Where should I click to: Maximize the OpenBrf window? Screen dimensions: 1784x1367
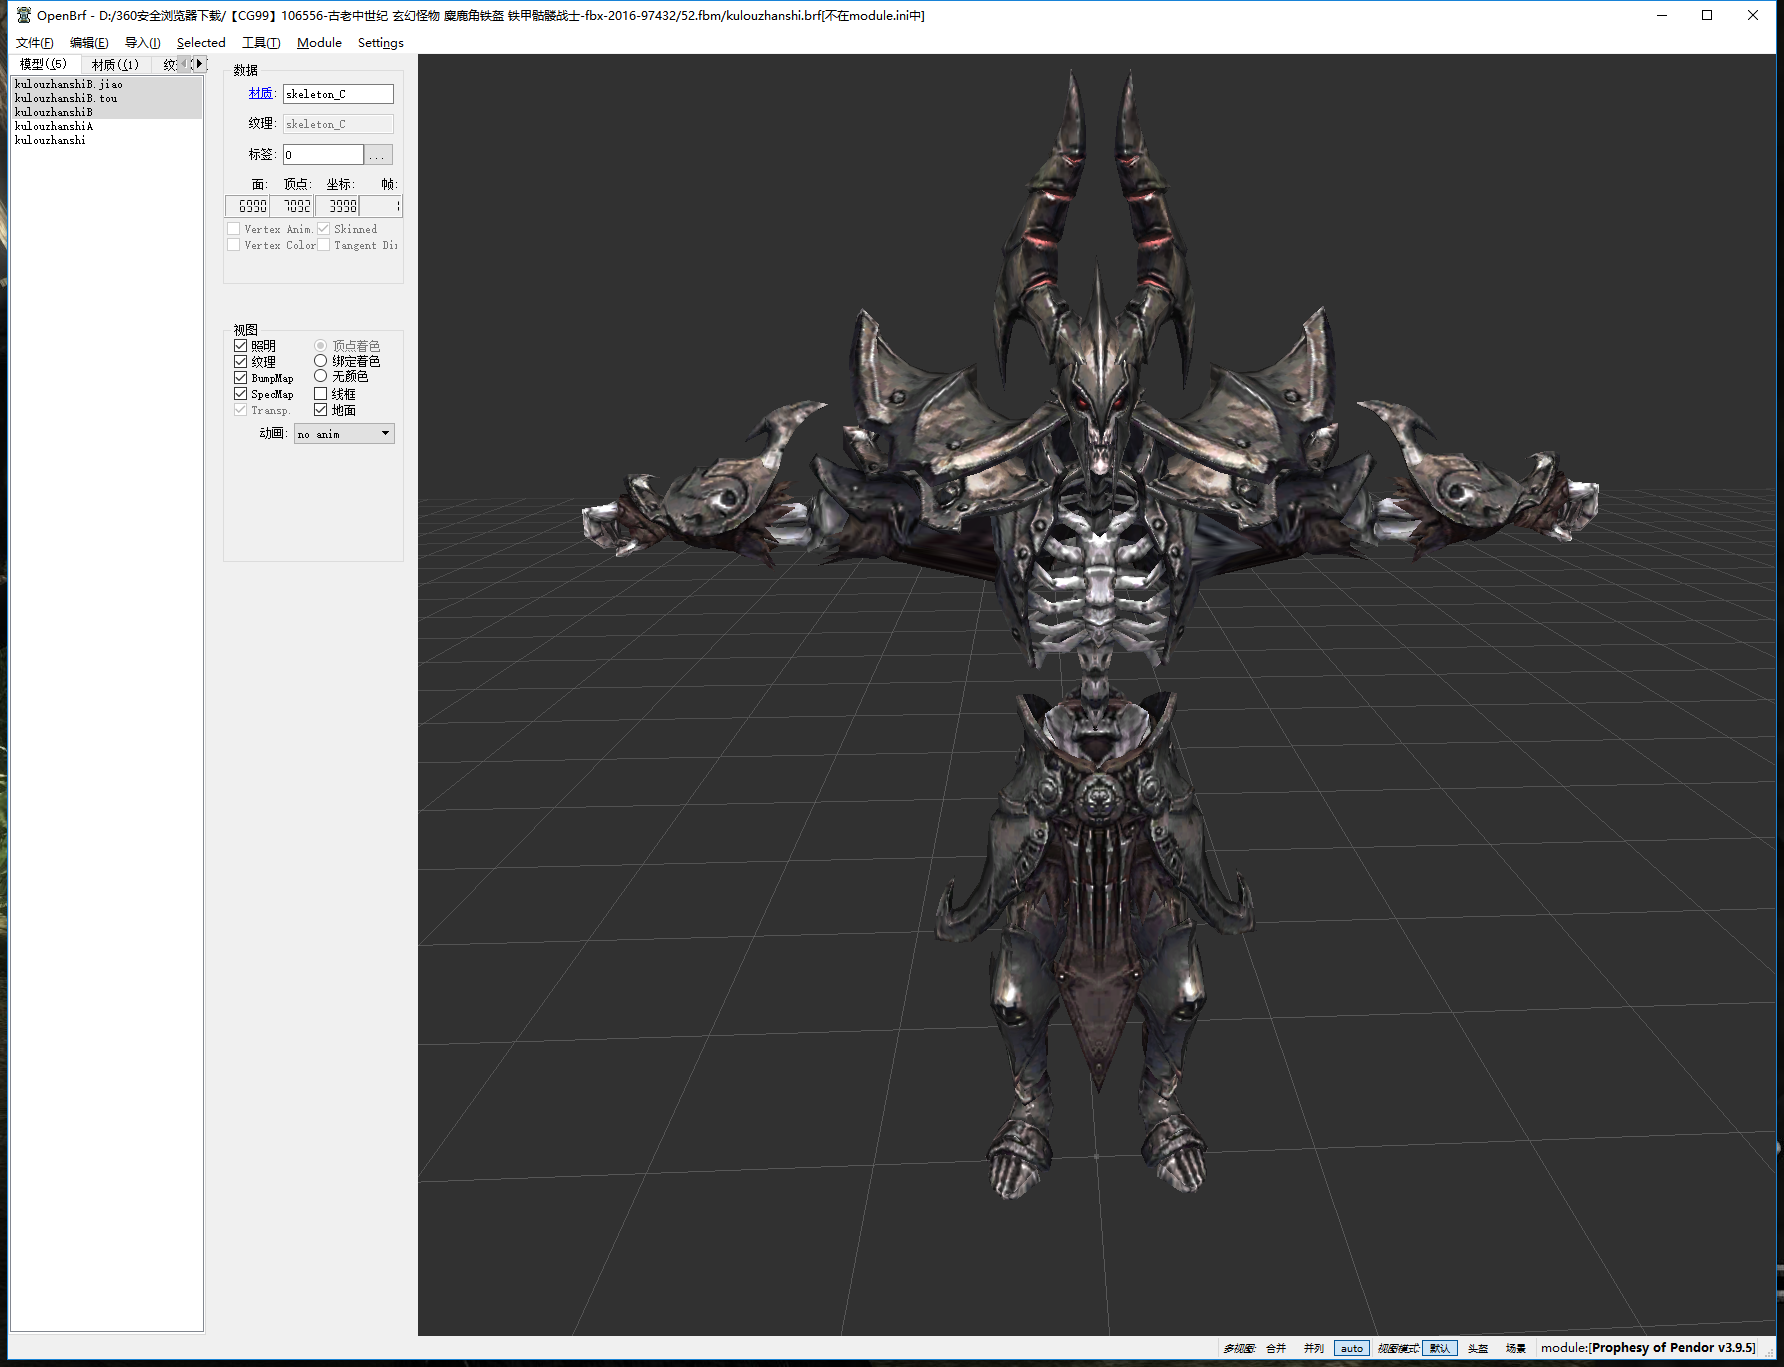pos(1707,15)
